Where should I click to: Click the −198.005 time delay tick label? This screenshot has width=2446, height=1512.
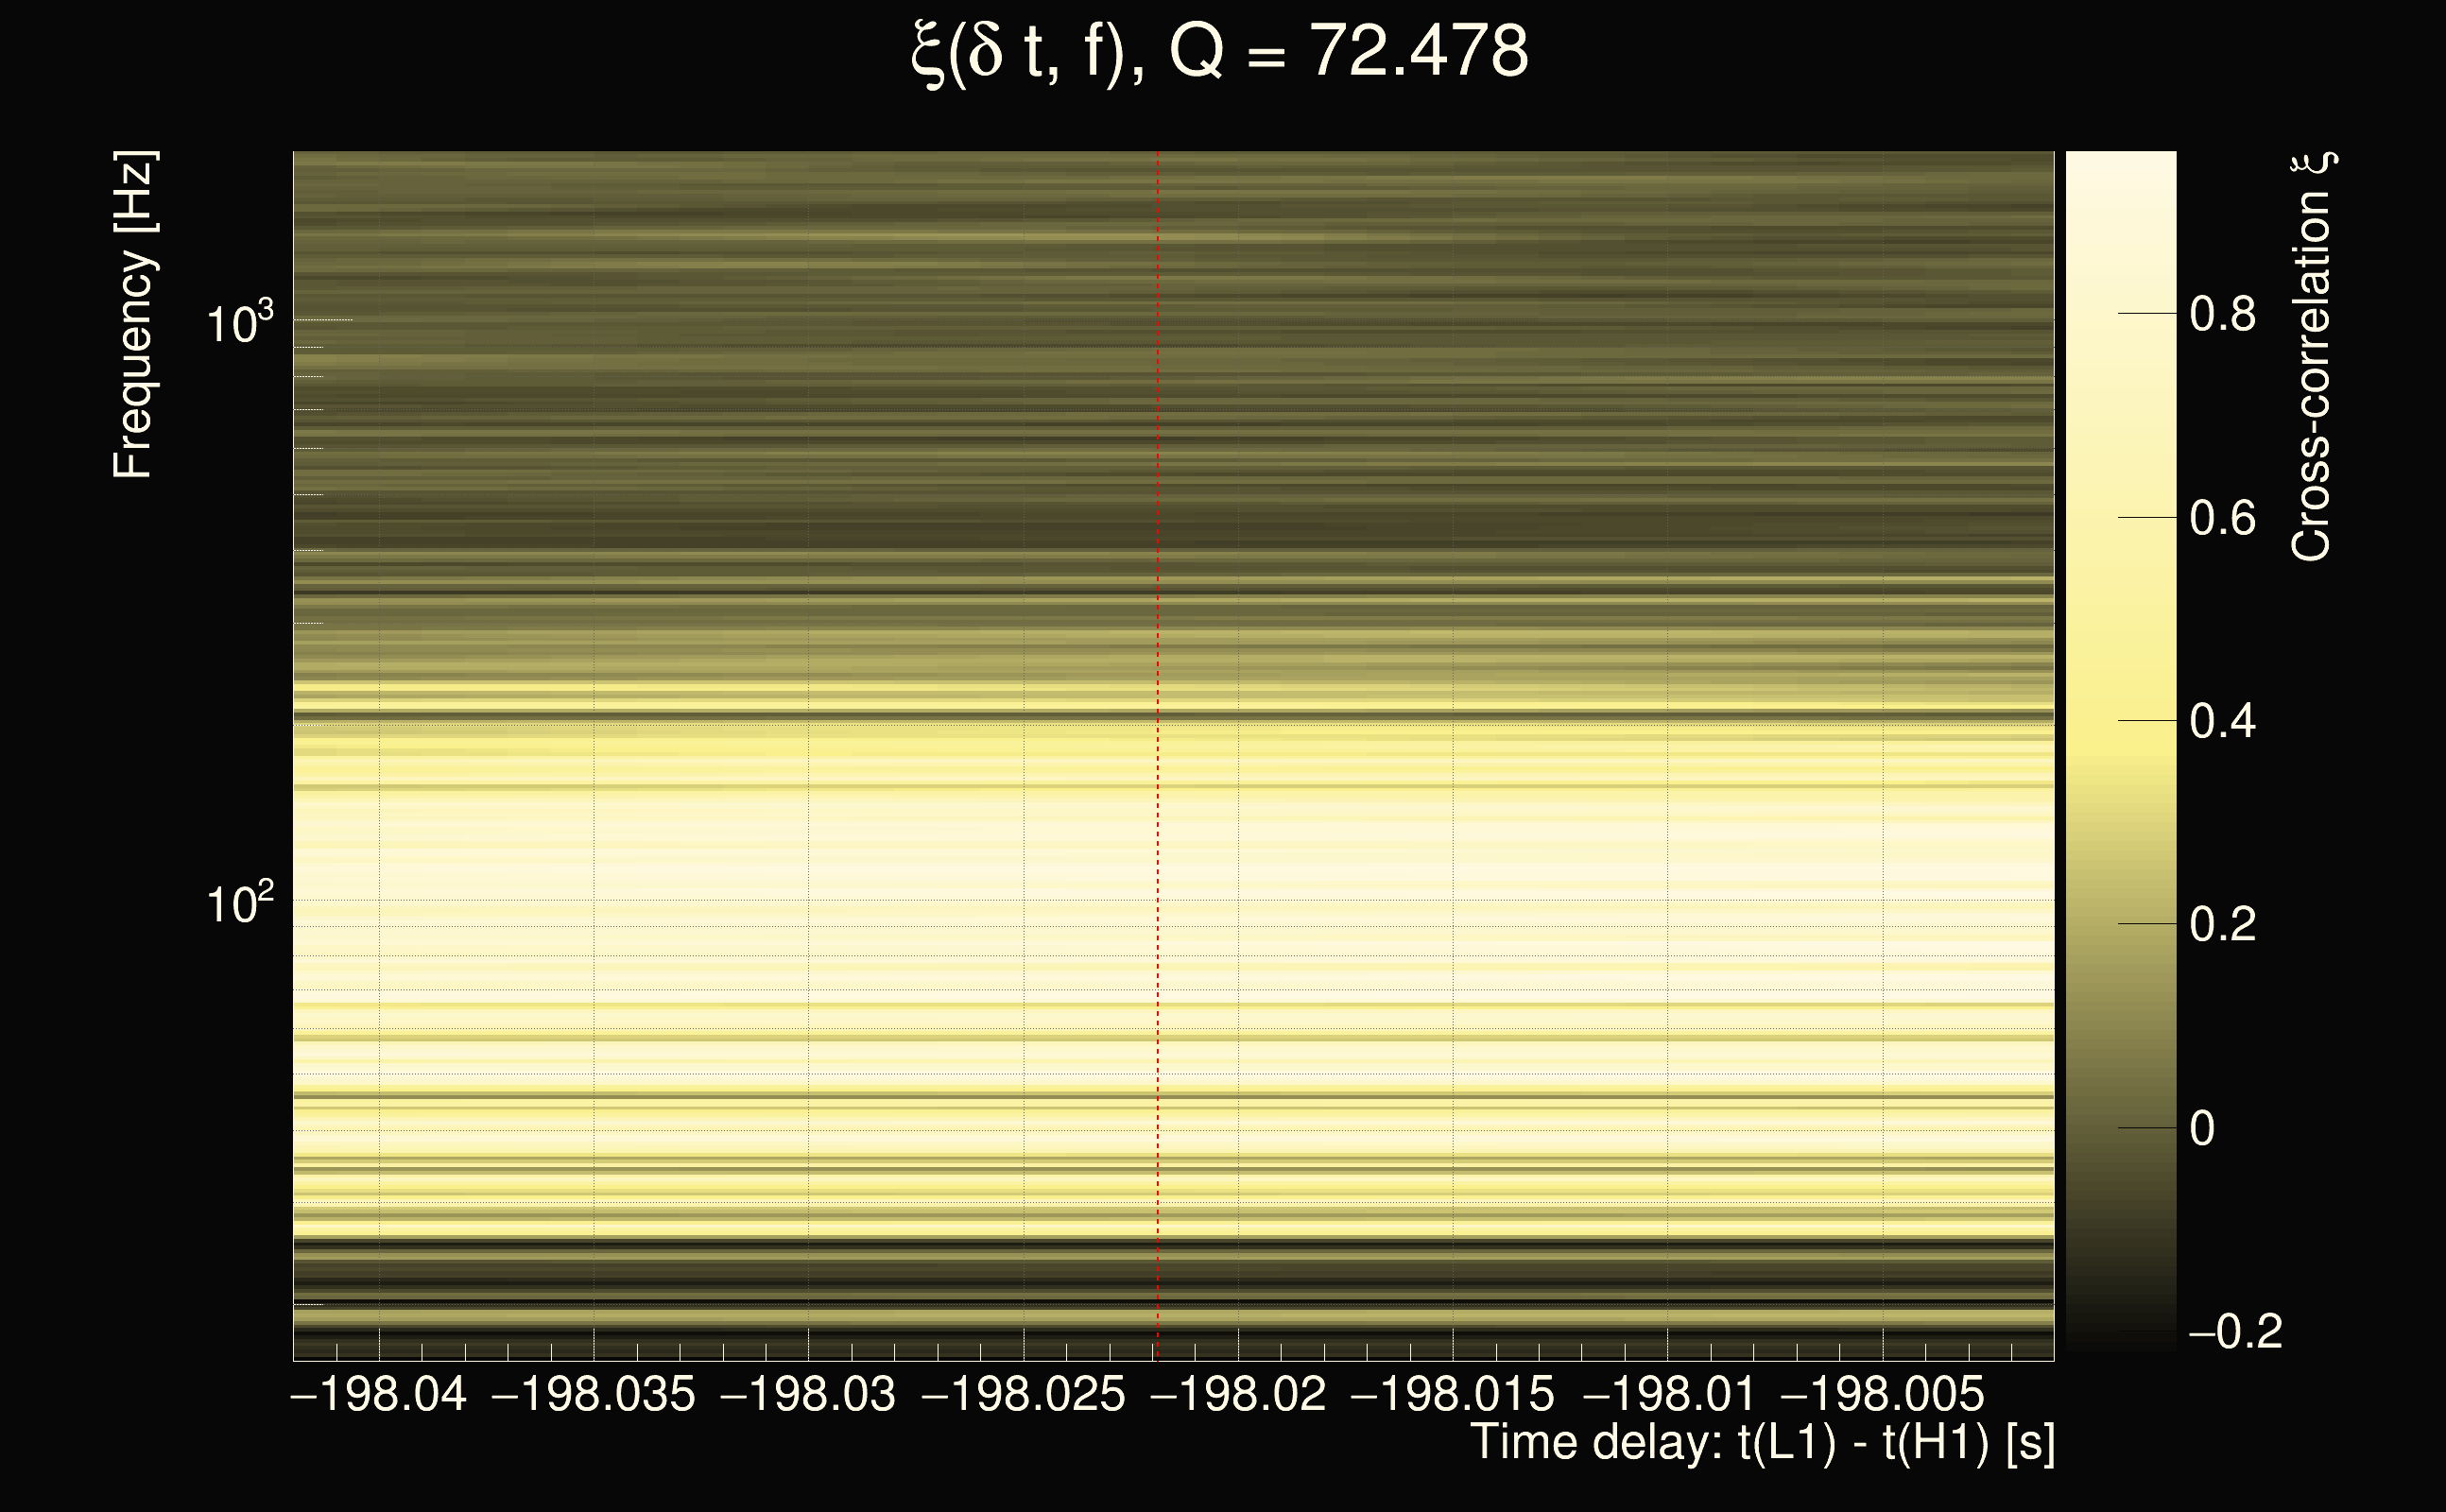point(1882,1395)
